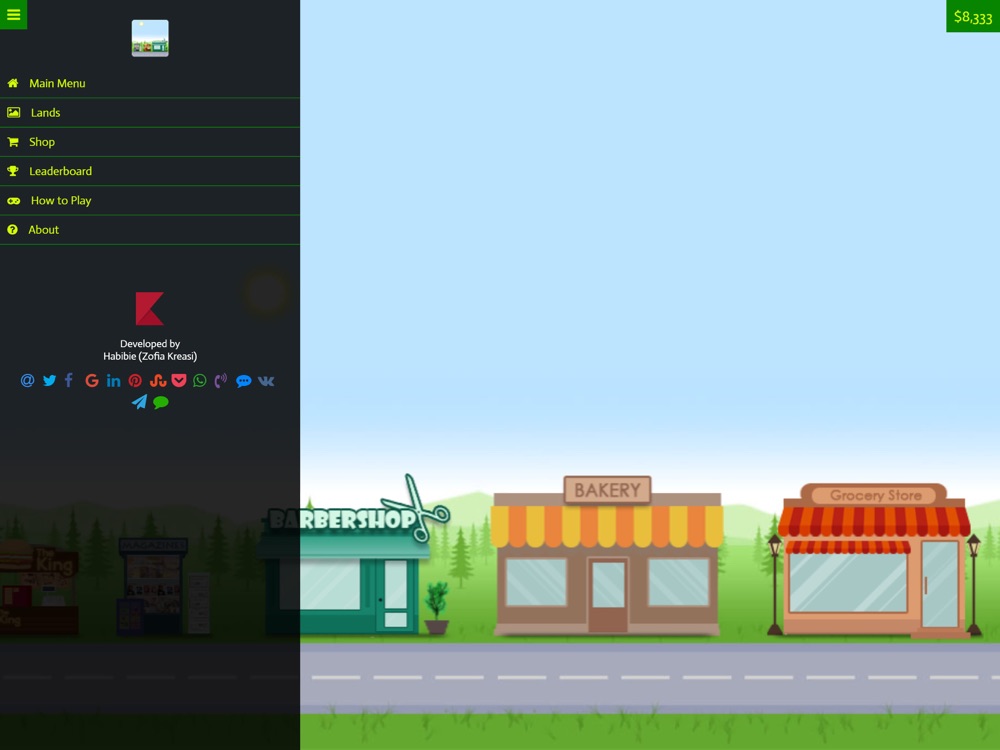Image resolution: width=1000 pixels, height=750 pixels.
Task: Share on Facebook icon
Action: point(69,381)
